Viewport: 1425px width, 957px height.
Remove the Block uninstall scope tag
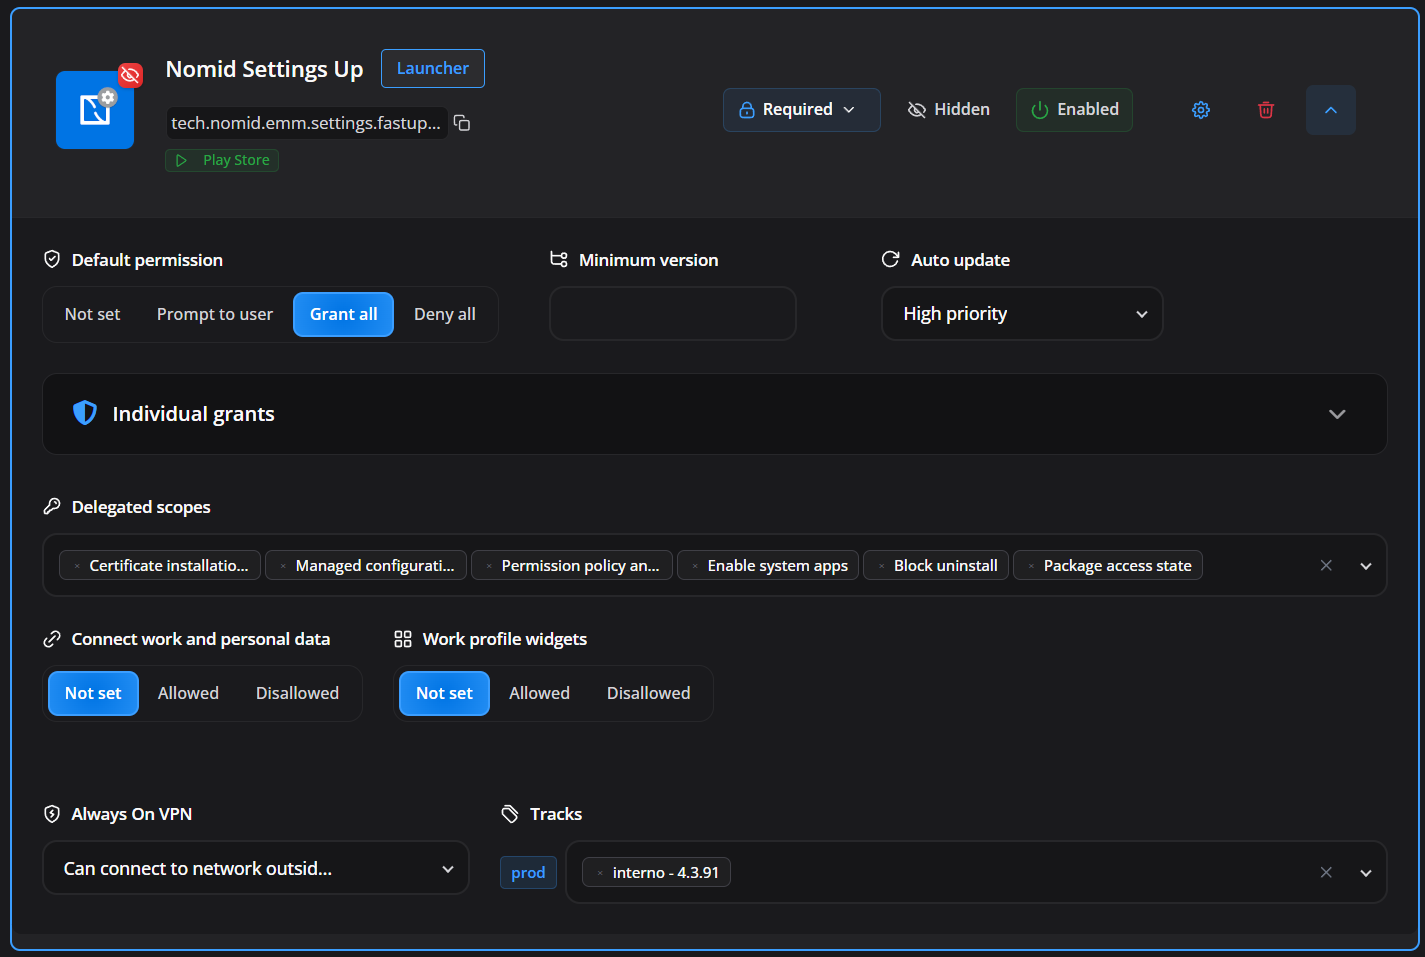pyautogui.click(x=881, y=566)
